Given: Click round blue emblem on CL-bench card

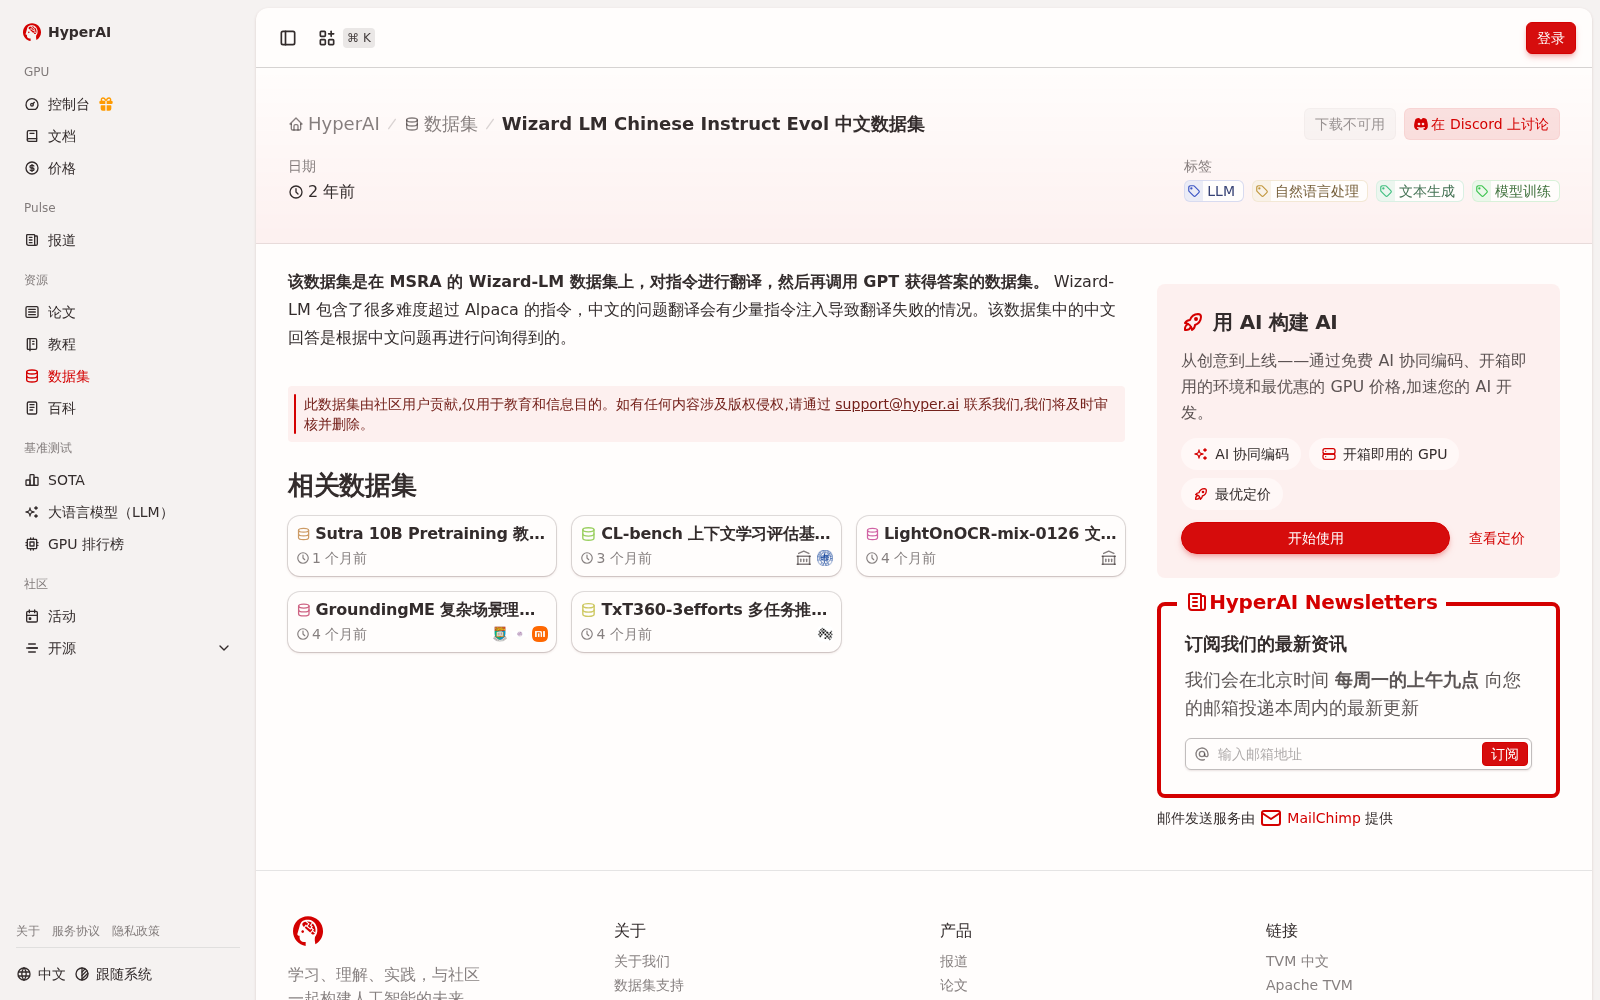Looking at the screenshot, I should pyautogui.click(x=825, y=558).
